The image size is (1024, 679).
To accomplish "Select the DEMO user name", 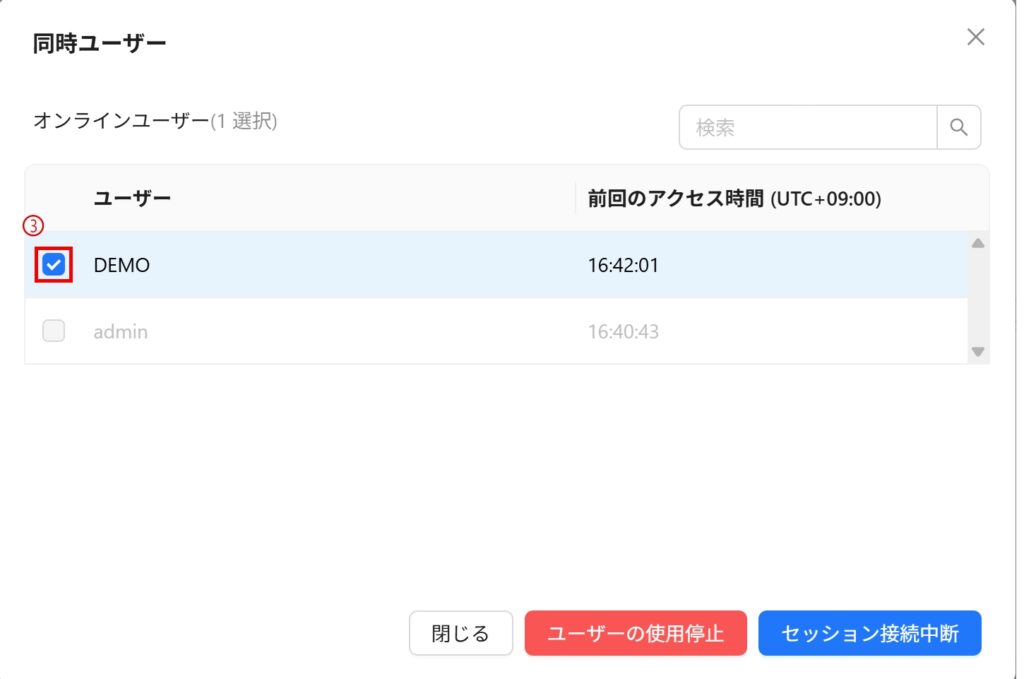I will pyautogui.click(x=121, y=265).
